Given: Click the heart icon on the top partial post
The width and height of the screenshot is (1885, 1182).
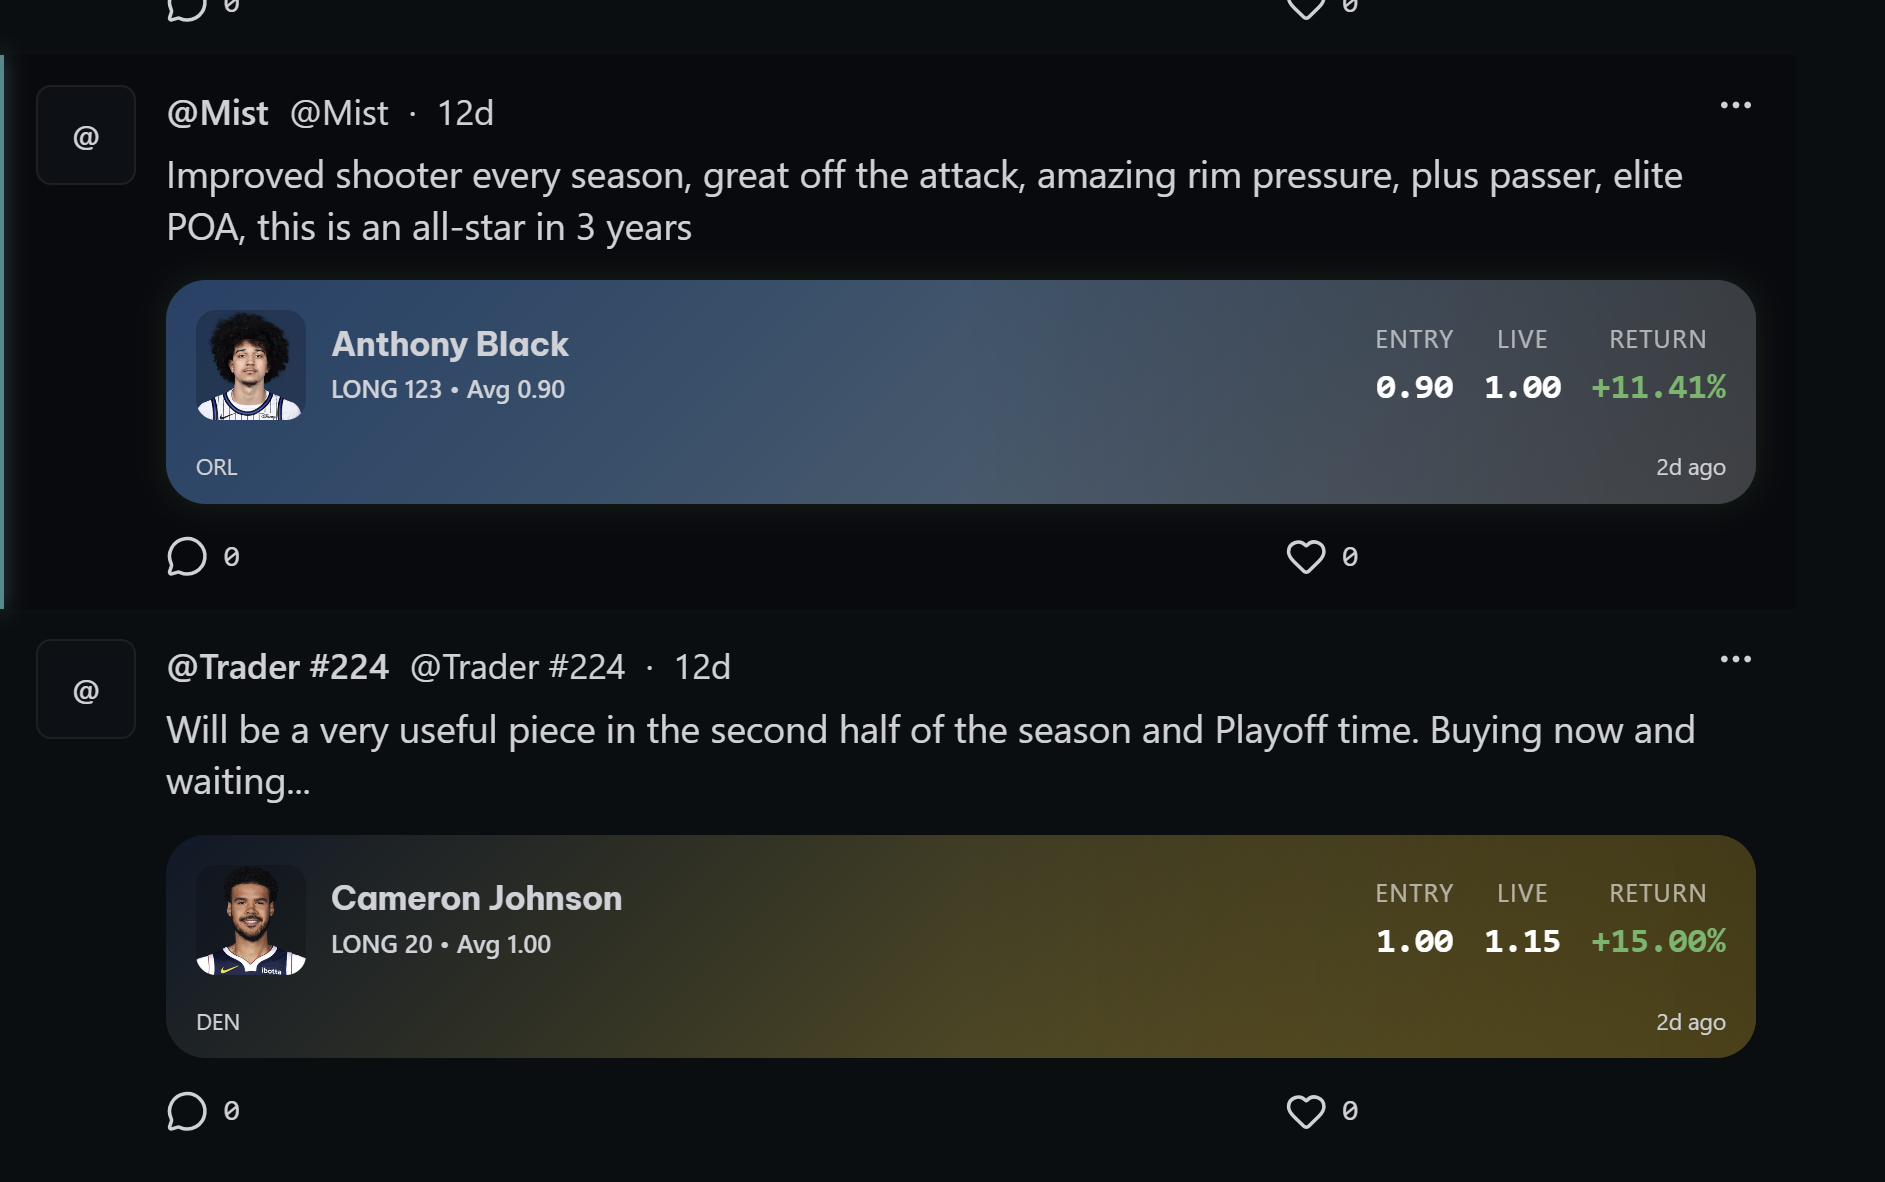Looking at the screenshot, I should pos(1305,8).
